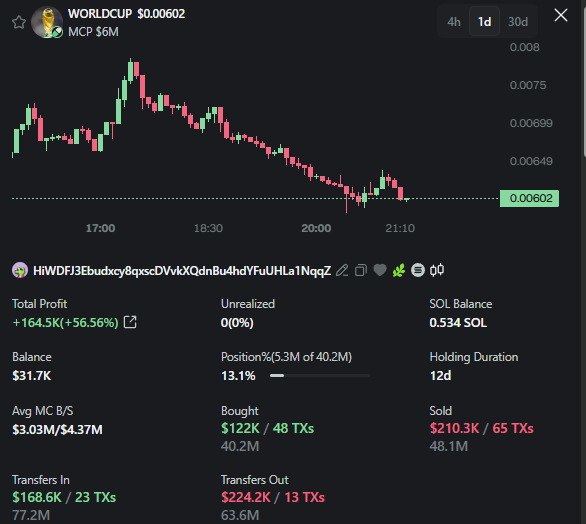Copy the wallet address
Screen dimensions: 586x524
click(361, 270)
